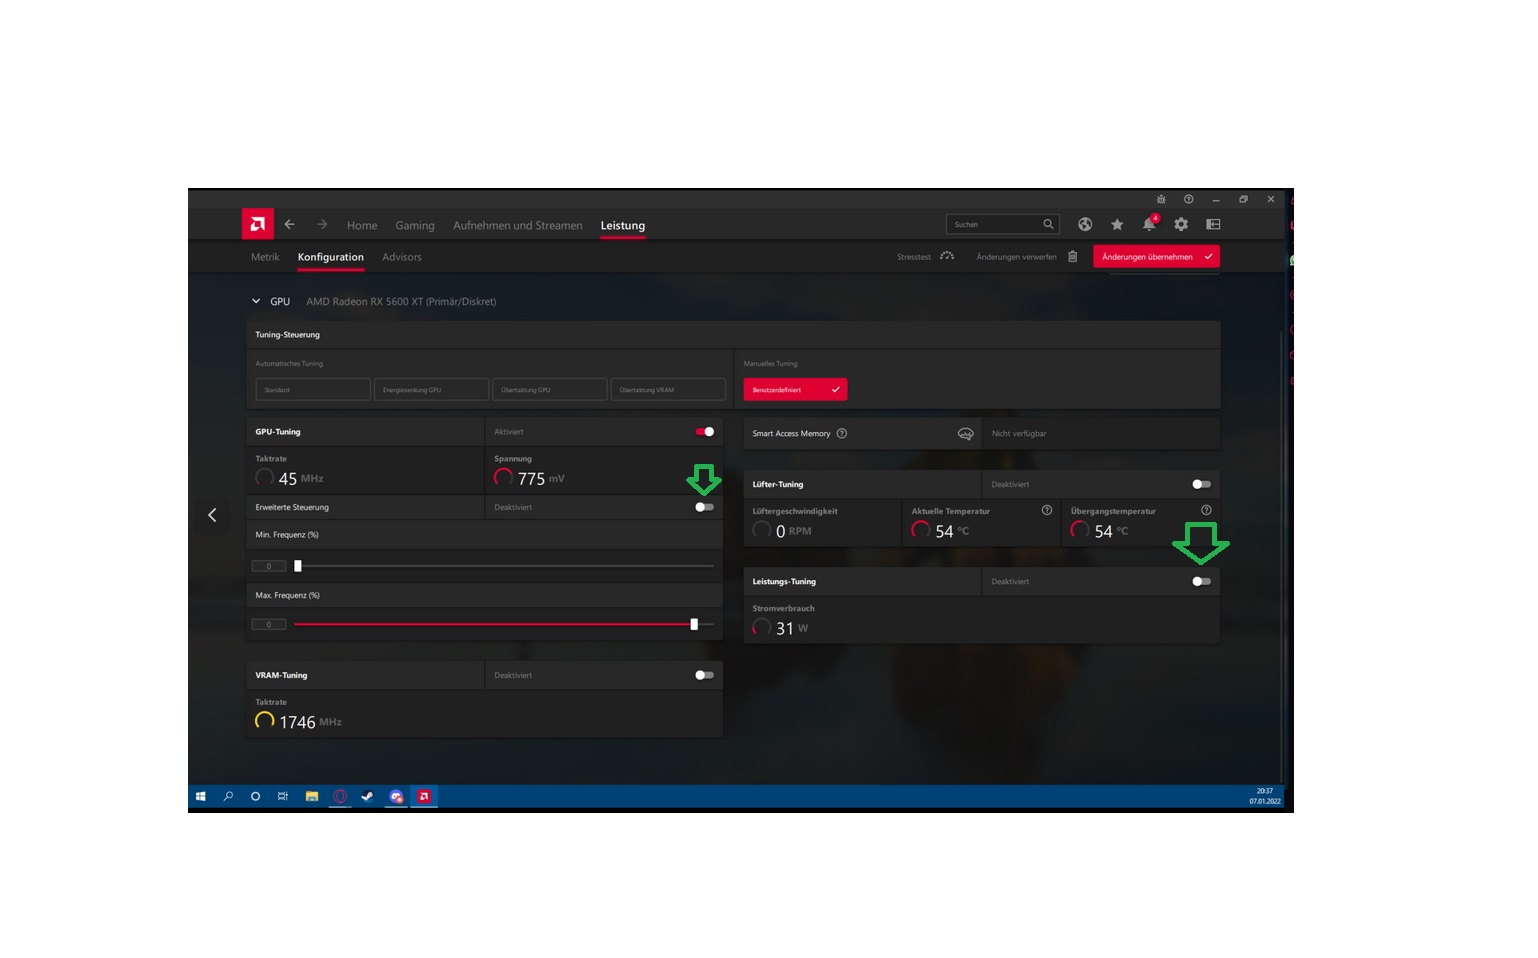Collapse the GPU section chevron
The height and width of the screenshot is (958, 1538).
point(256,301)
